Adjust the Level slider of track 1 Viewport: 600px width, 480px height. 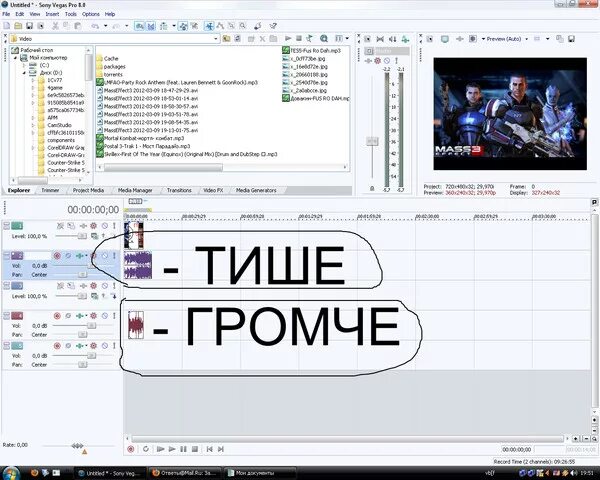click(x=82, y=236)
